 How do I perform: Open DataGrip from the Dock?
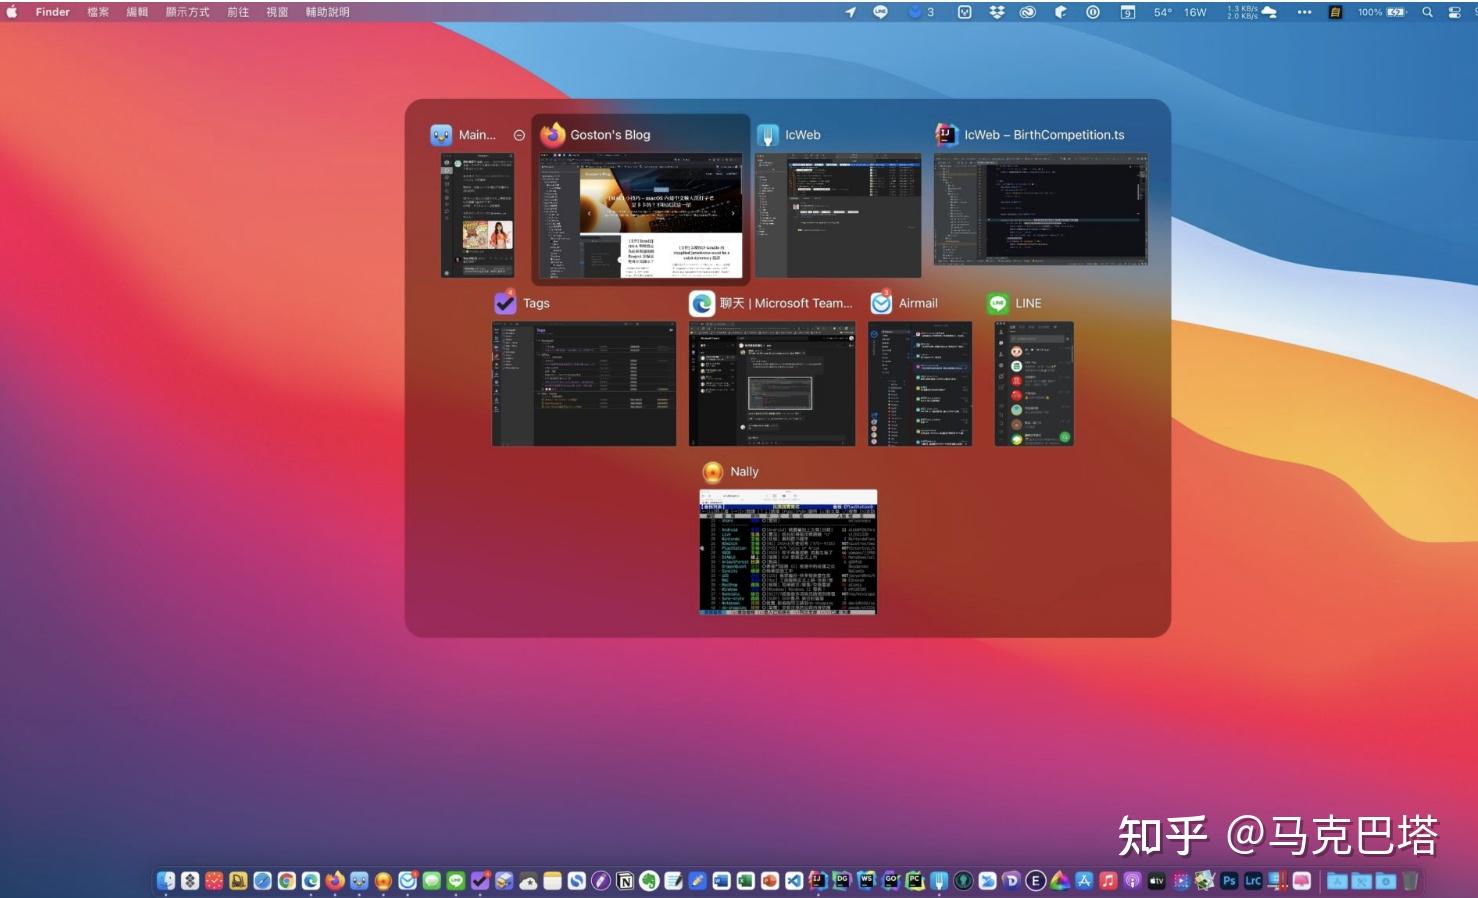click(x=842, y=881)
